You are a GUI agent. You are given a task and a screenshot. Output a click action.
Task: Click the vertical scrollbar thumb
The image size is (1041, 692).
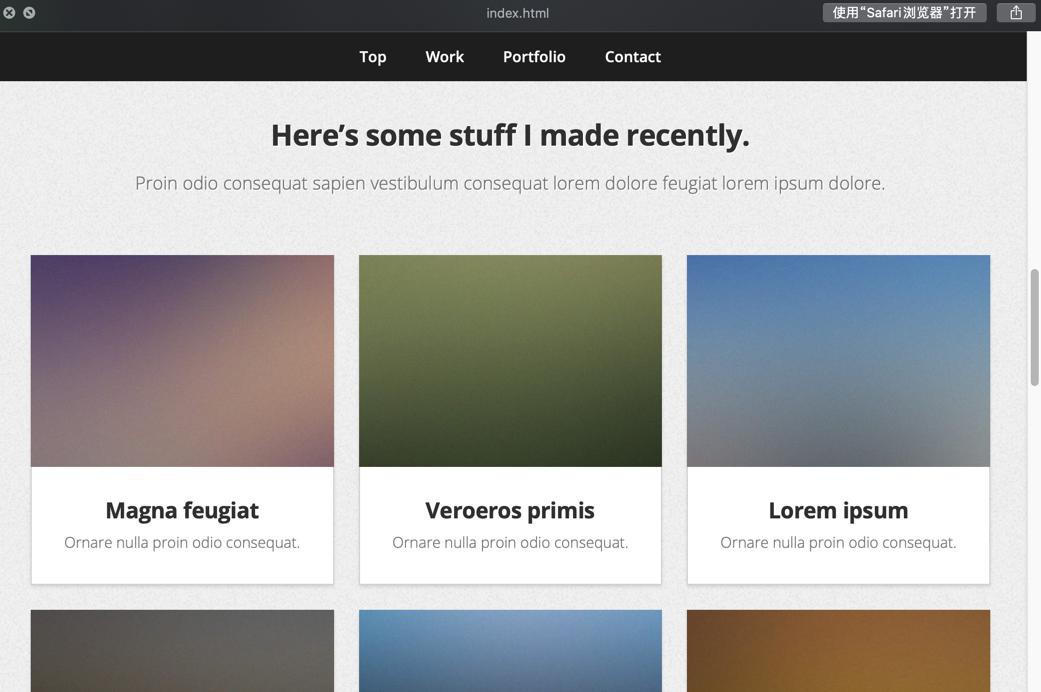(1035, 327)
